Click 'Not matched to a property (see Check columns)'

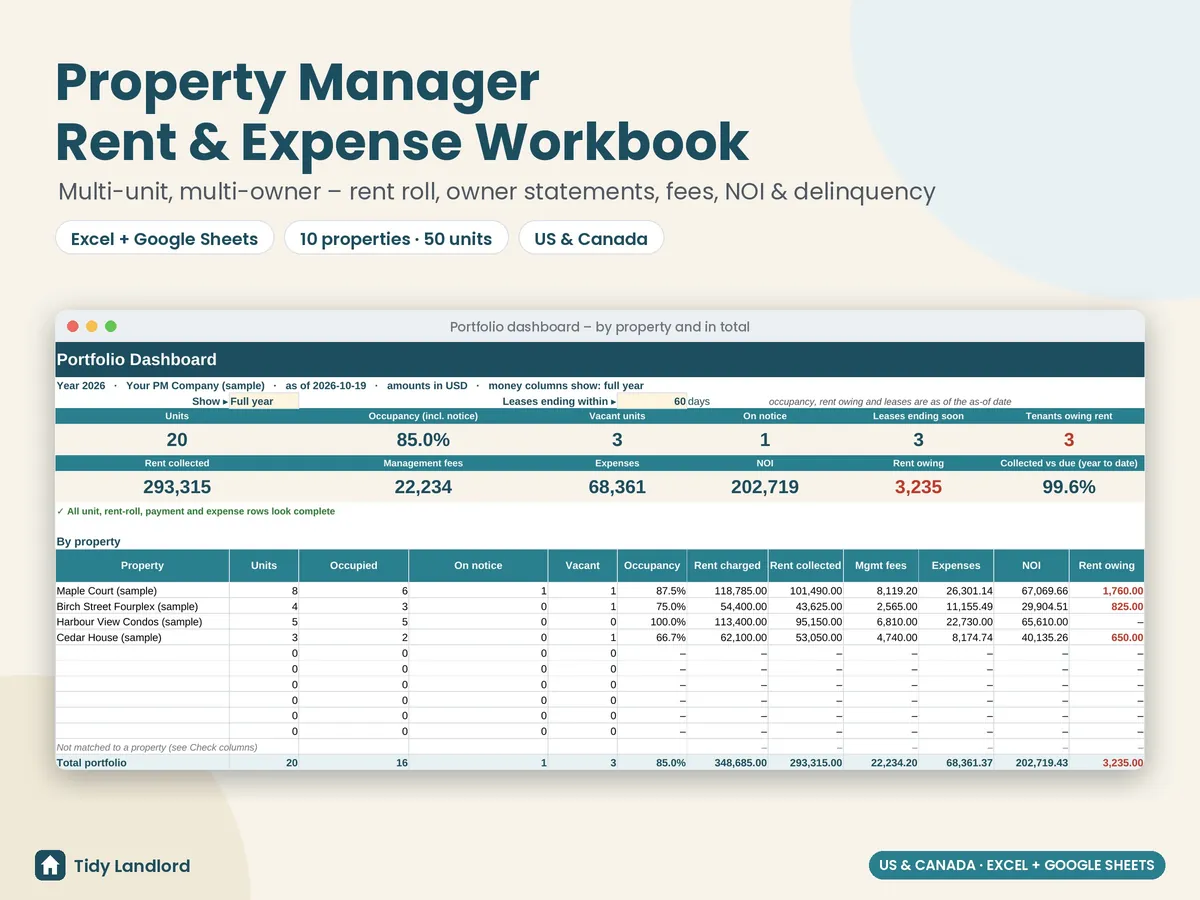pos(157,747)
